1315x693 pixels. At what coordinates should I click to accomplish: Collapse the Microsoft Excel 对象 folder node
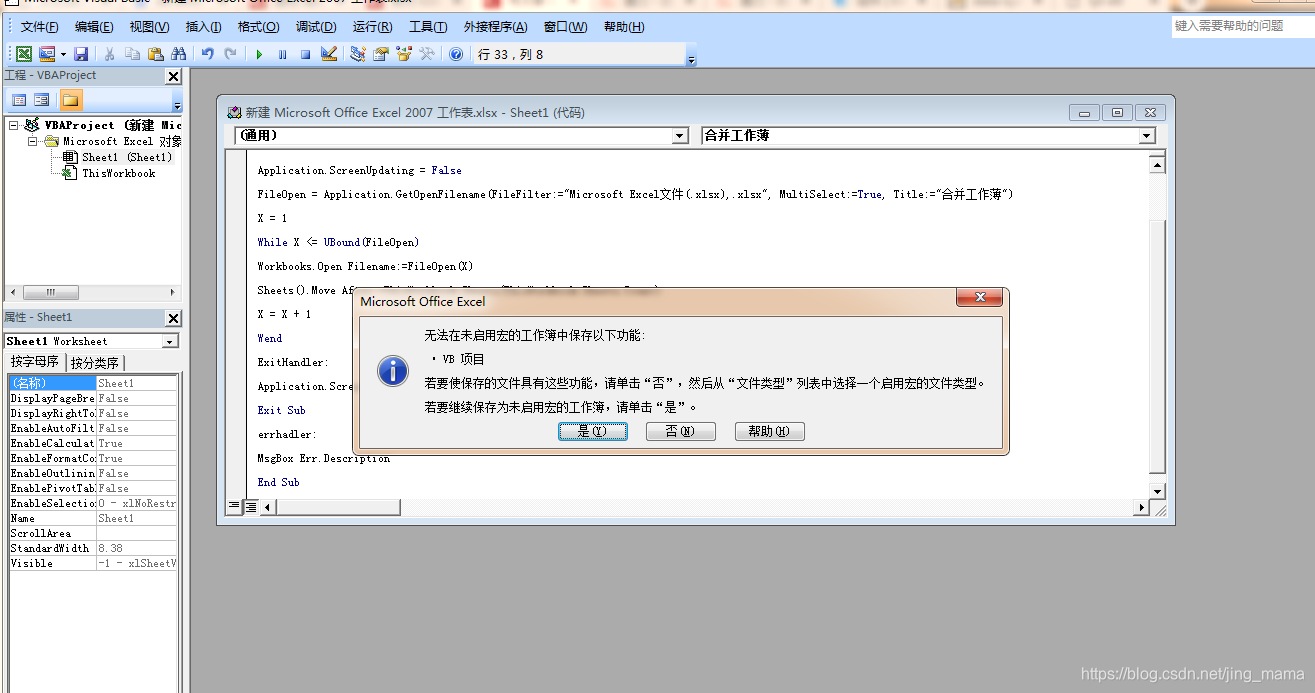[x=32, y=142]
